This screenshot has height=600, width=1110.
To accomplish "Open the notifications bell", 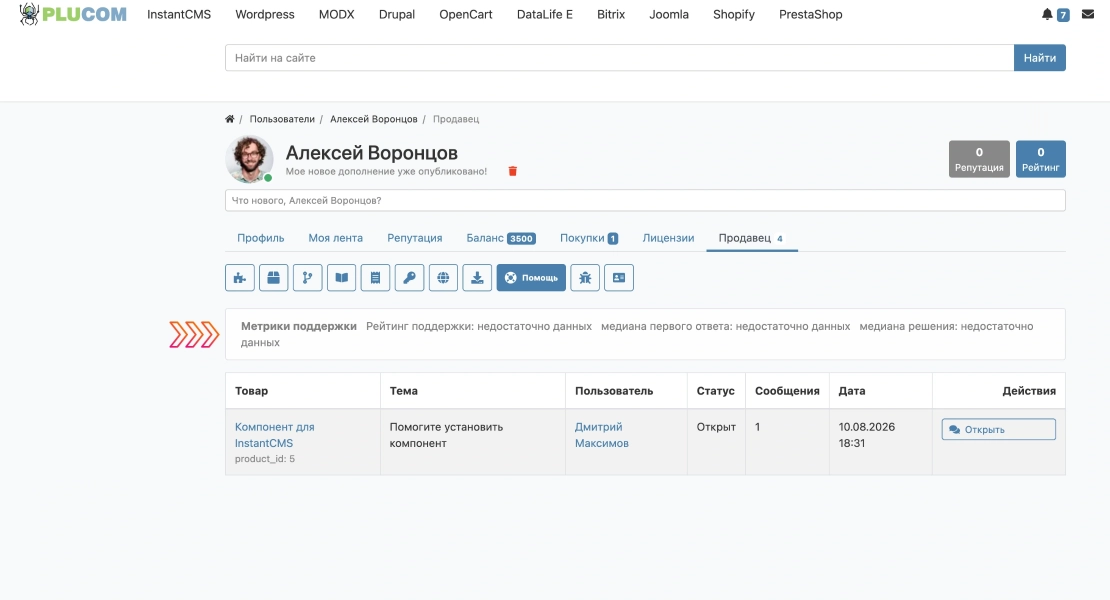I will point(1047,14).
